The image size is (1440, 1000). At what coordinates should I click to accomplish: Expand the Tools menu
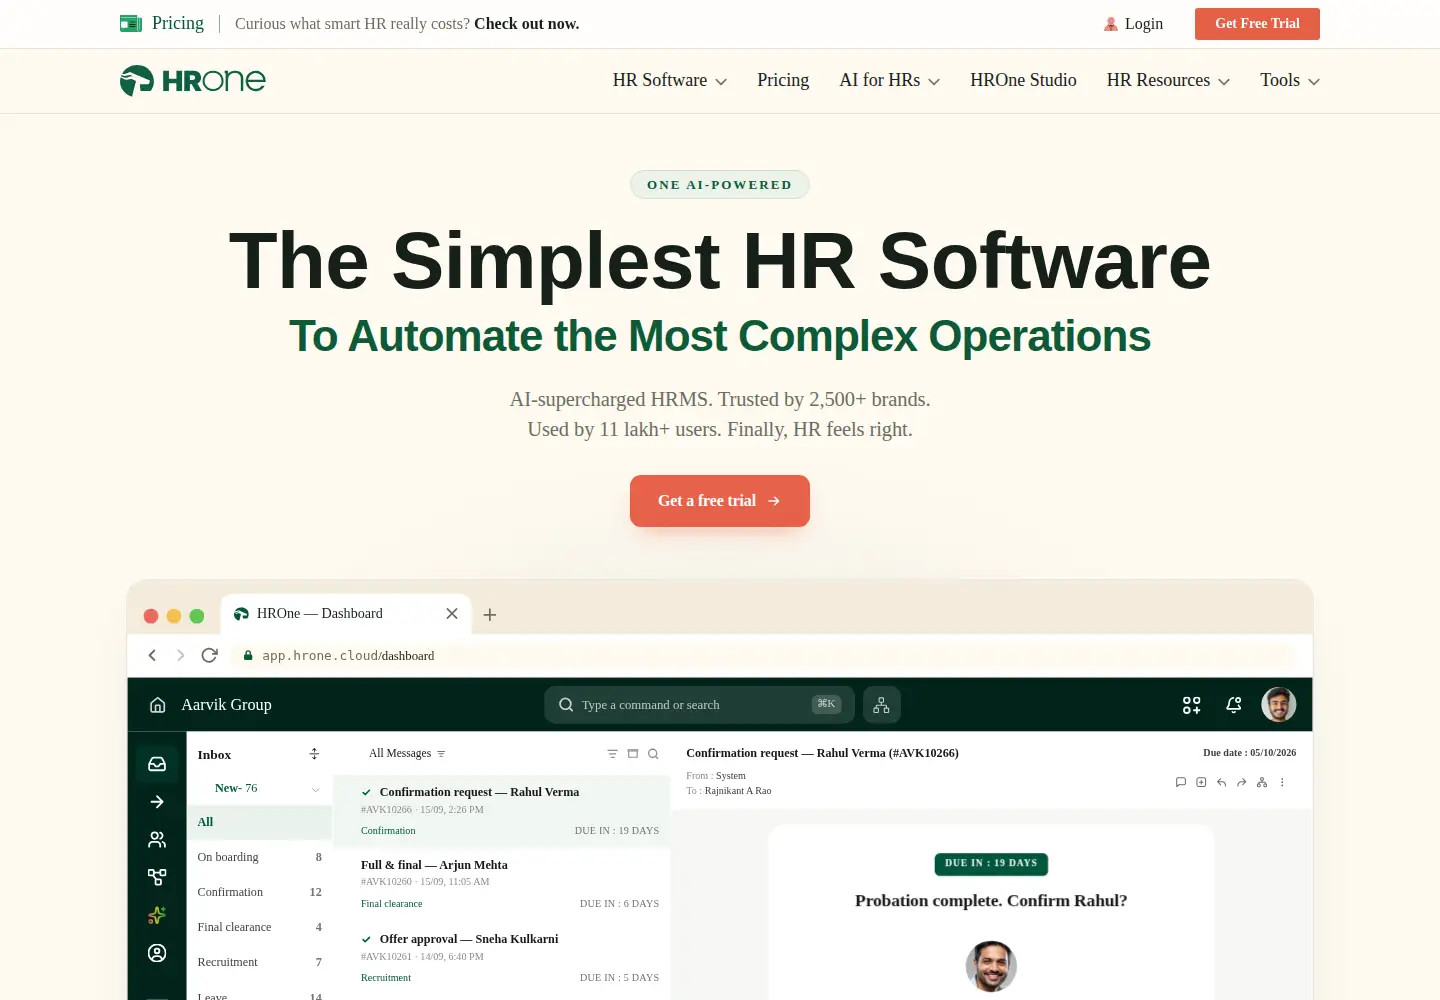tap(1290, 80)
